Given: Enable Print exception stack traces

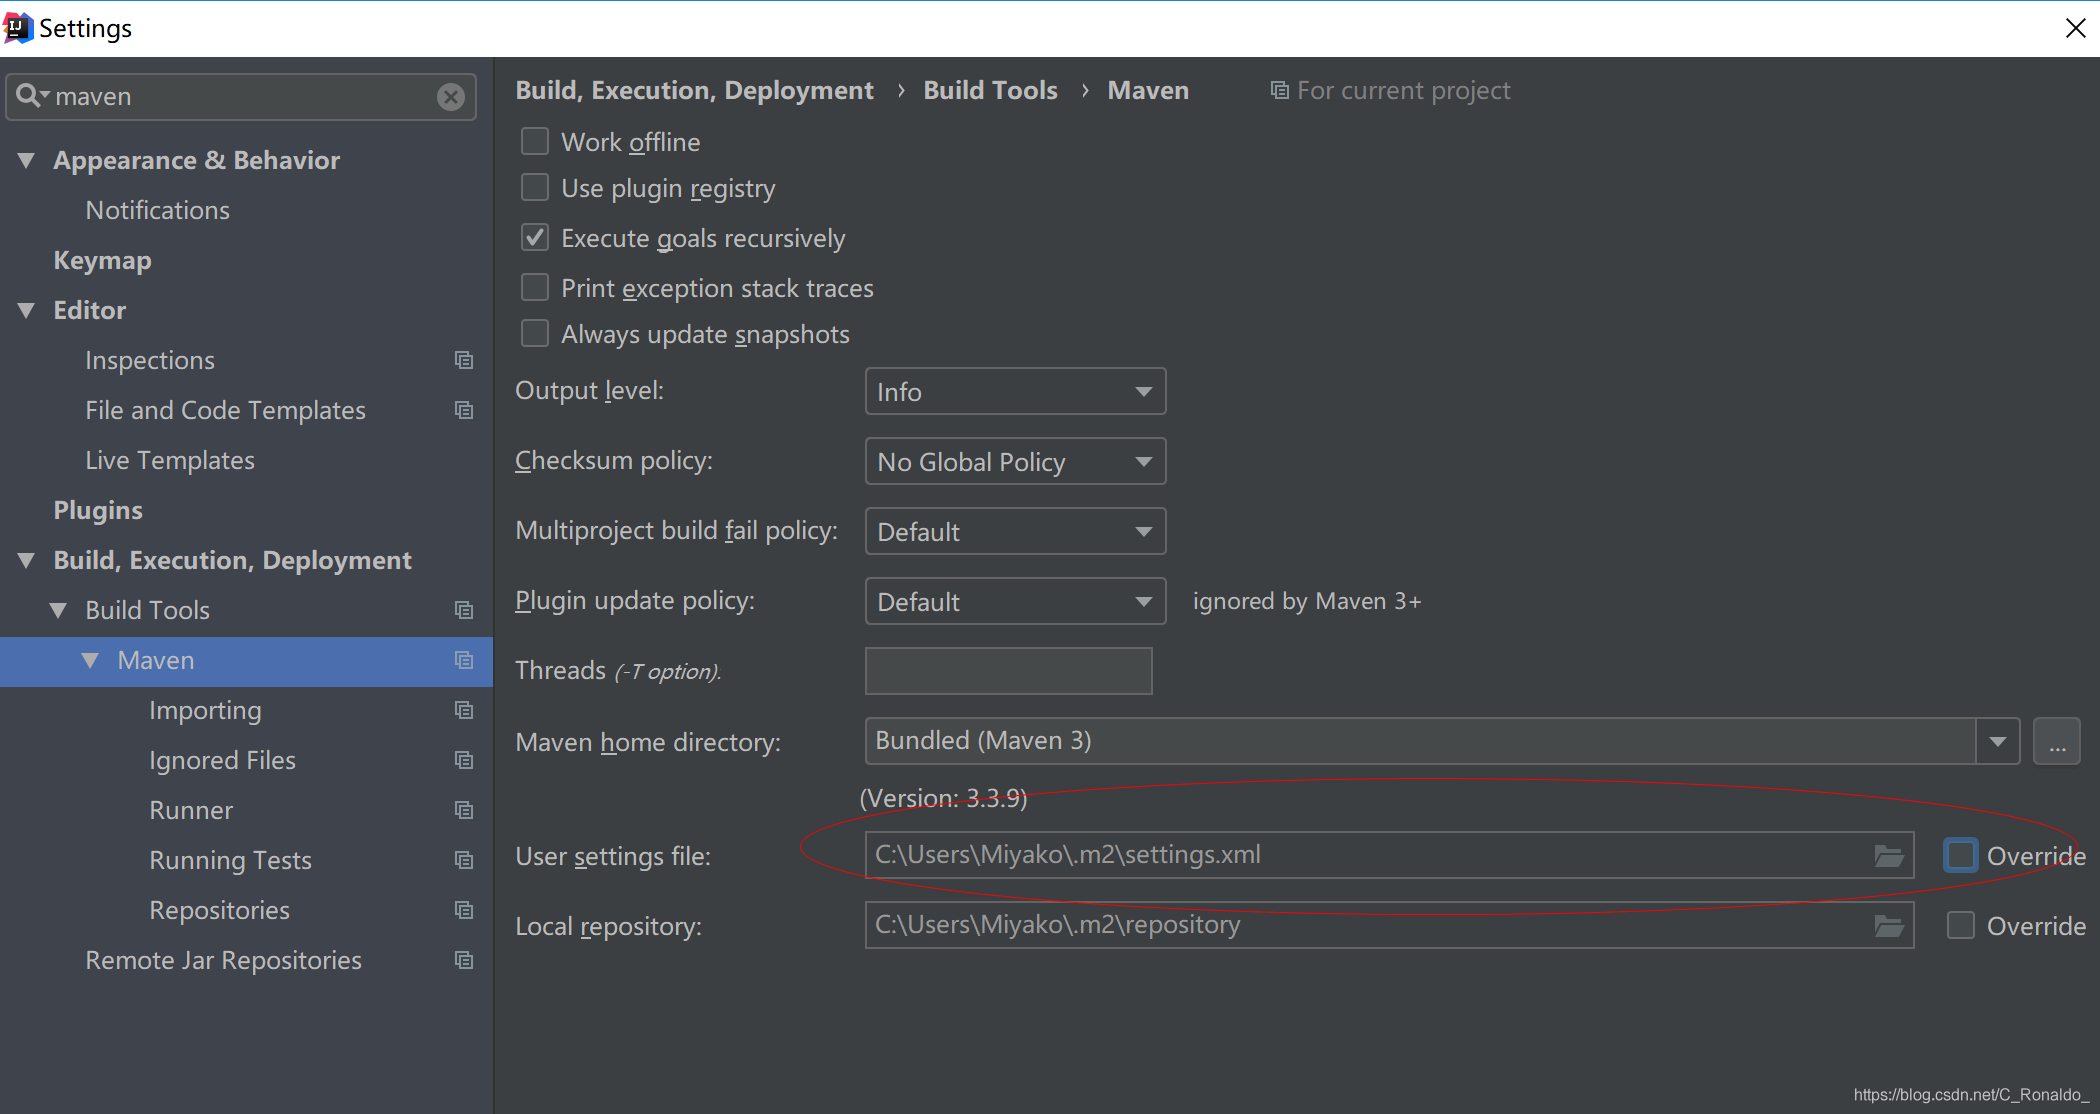Looking at the screenshot, I should tap(535, 287).
